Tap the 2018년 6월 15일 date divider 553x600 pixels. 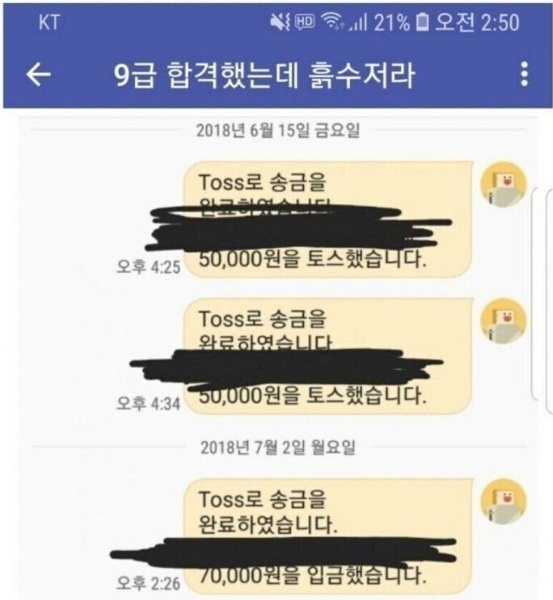278,130
